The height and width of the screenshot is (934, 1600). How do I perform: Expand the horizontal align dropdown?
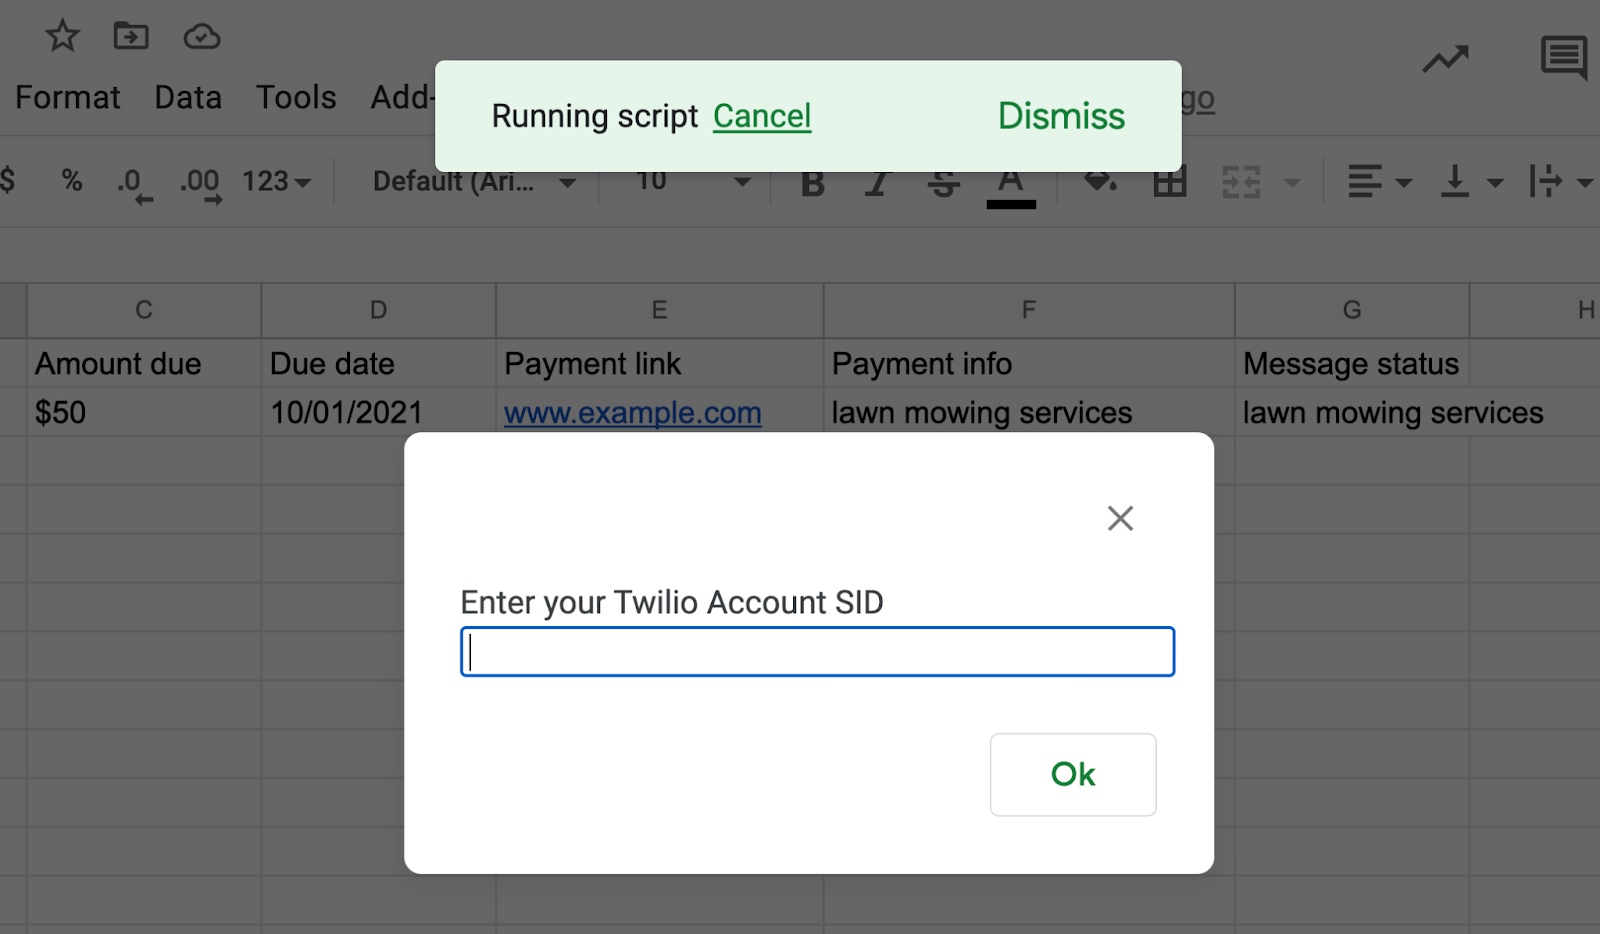click(1379, 182)
